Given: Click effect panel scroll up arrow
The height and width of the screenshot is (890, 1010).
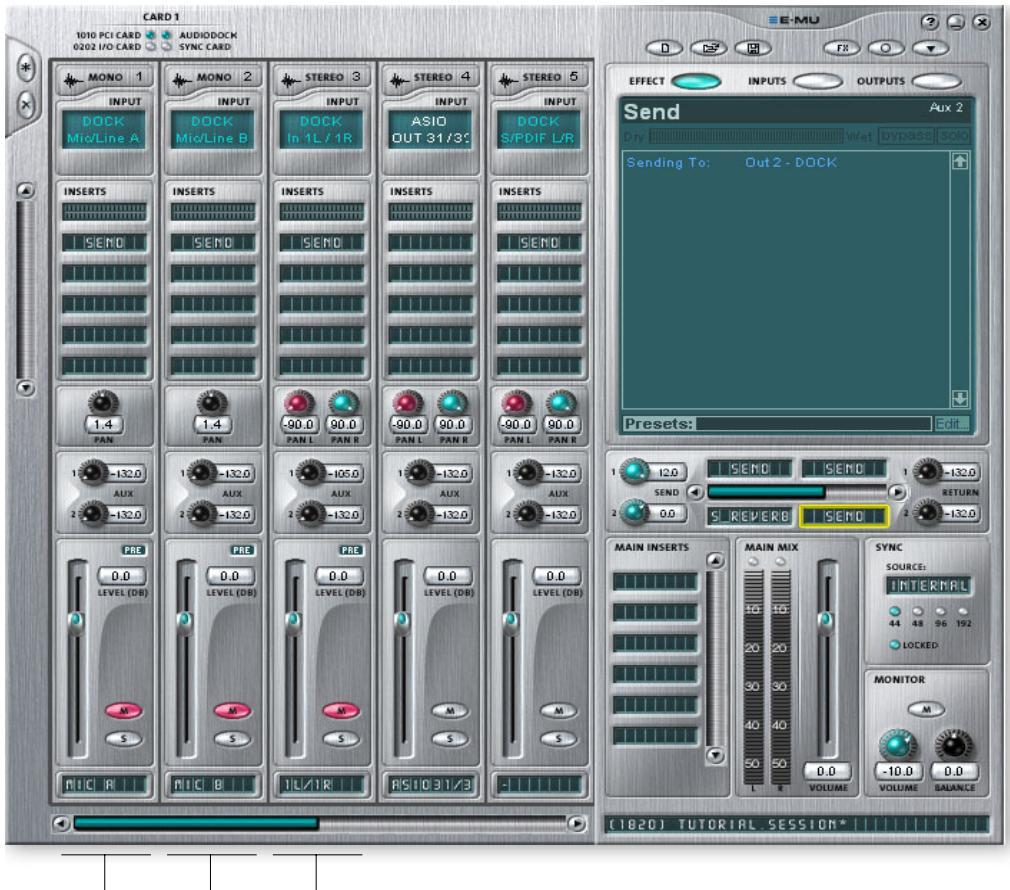Looking at the screenshot, I should tap(960, 161).
